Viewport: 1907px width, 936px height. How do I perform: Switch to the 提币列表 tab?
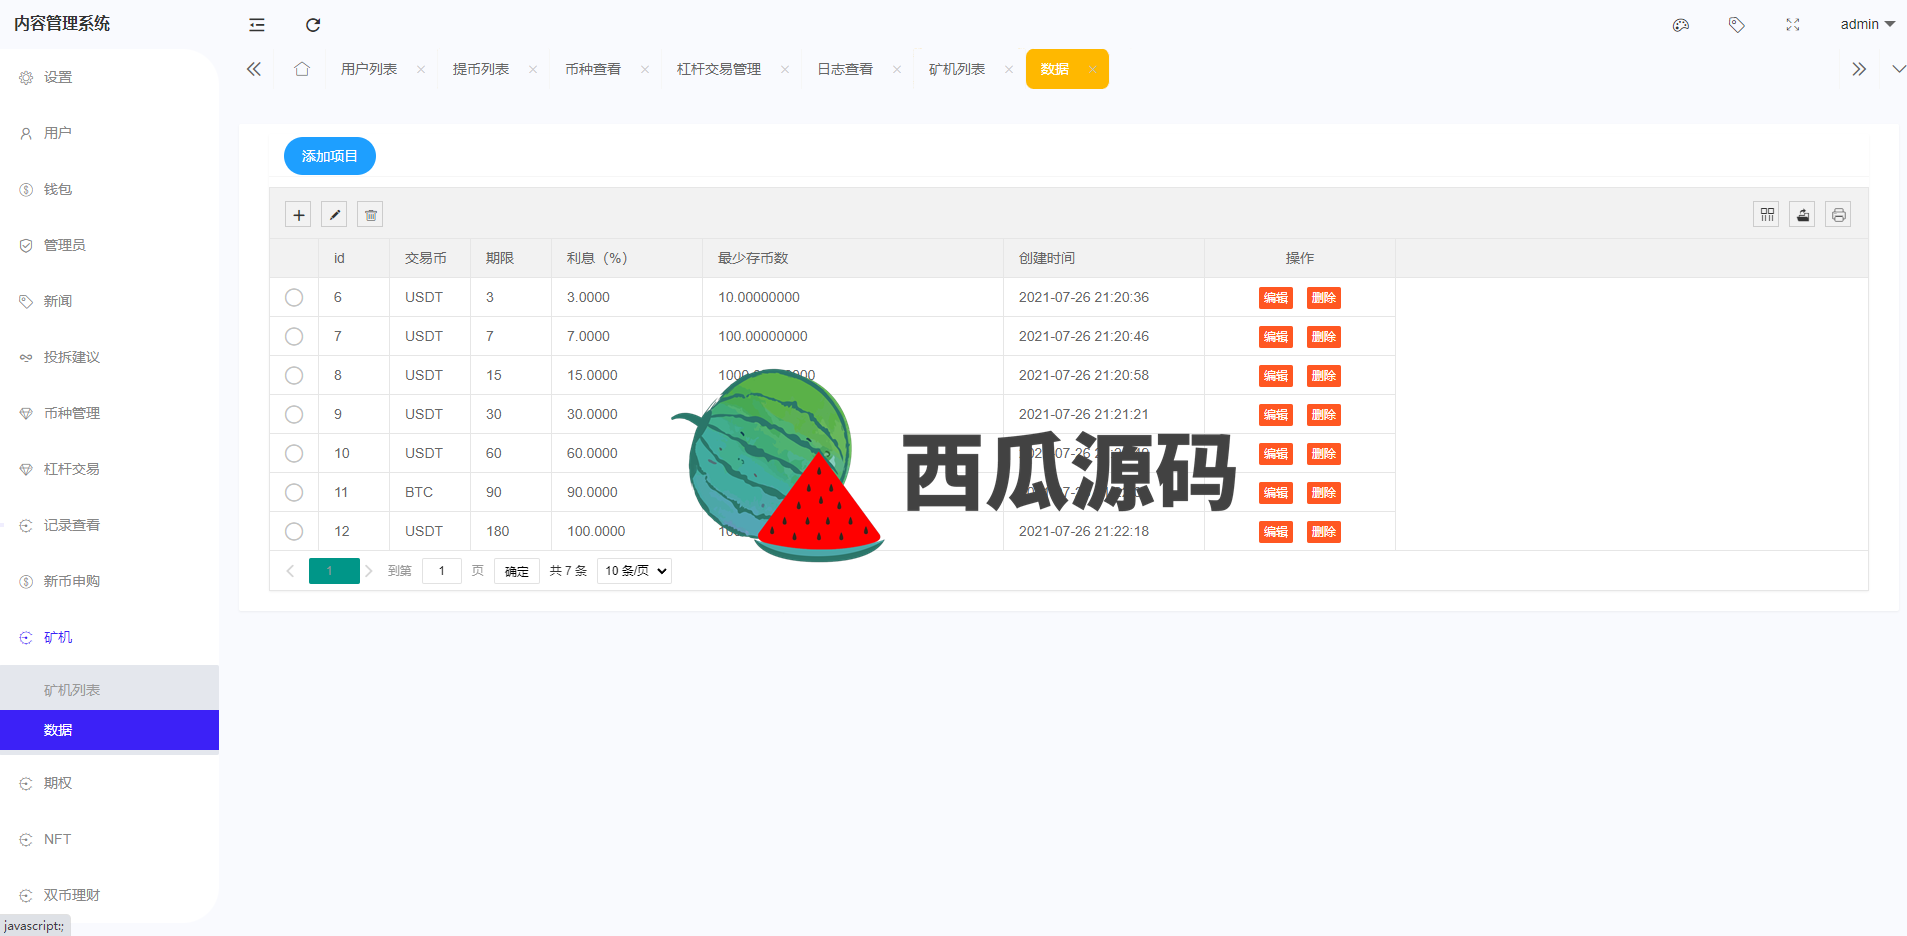481,69
